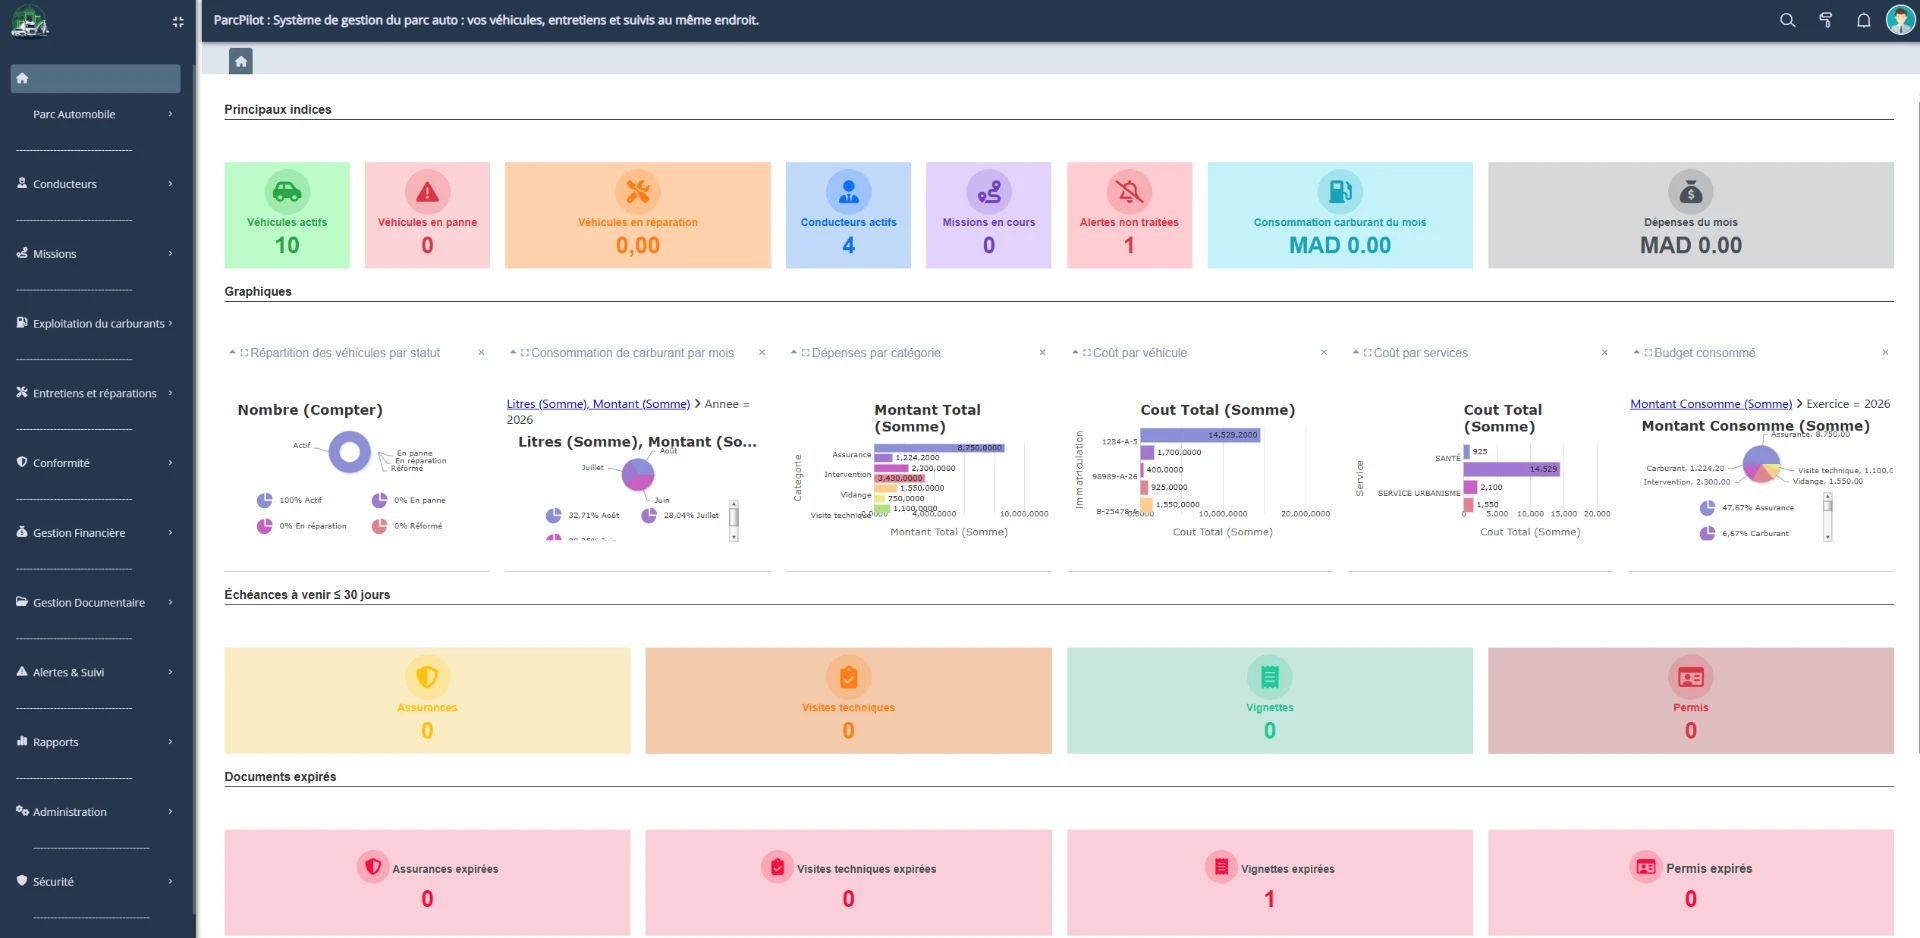The image size is (1920, 938).
Task: Click the fuel pump icon for Consommation carburant
Action: coord(1340,191)
